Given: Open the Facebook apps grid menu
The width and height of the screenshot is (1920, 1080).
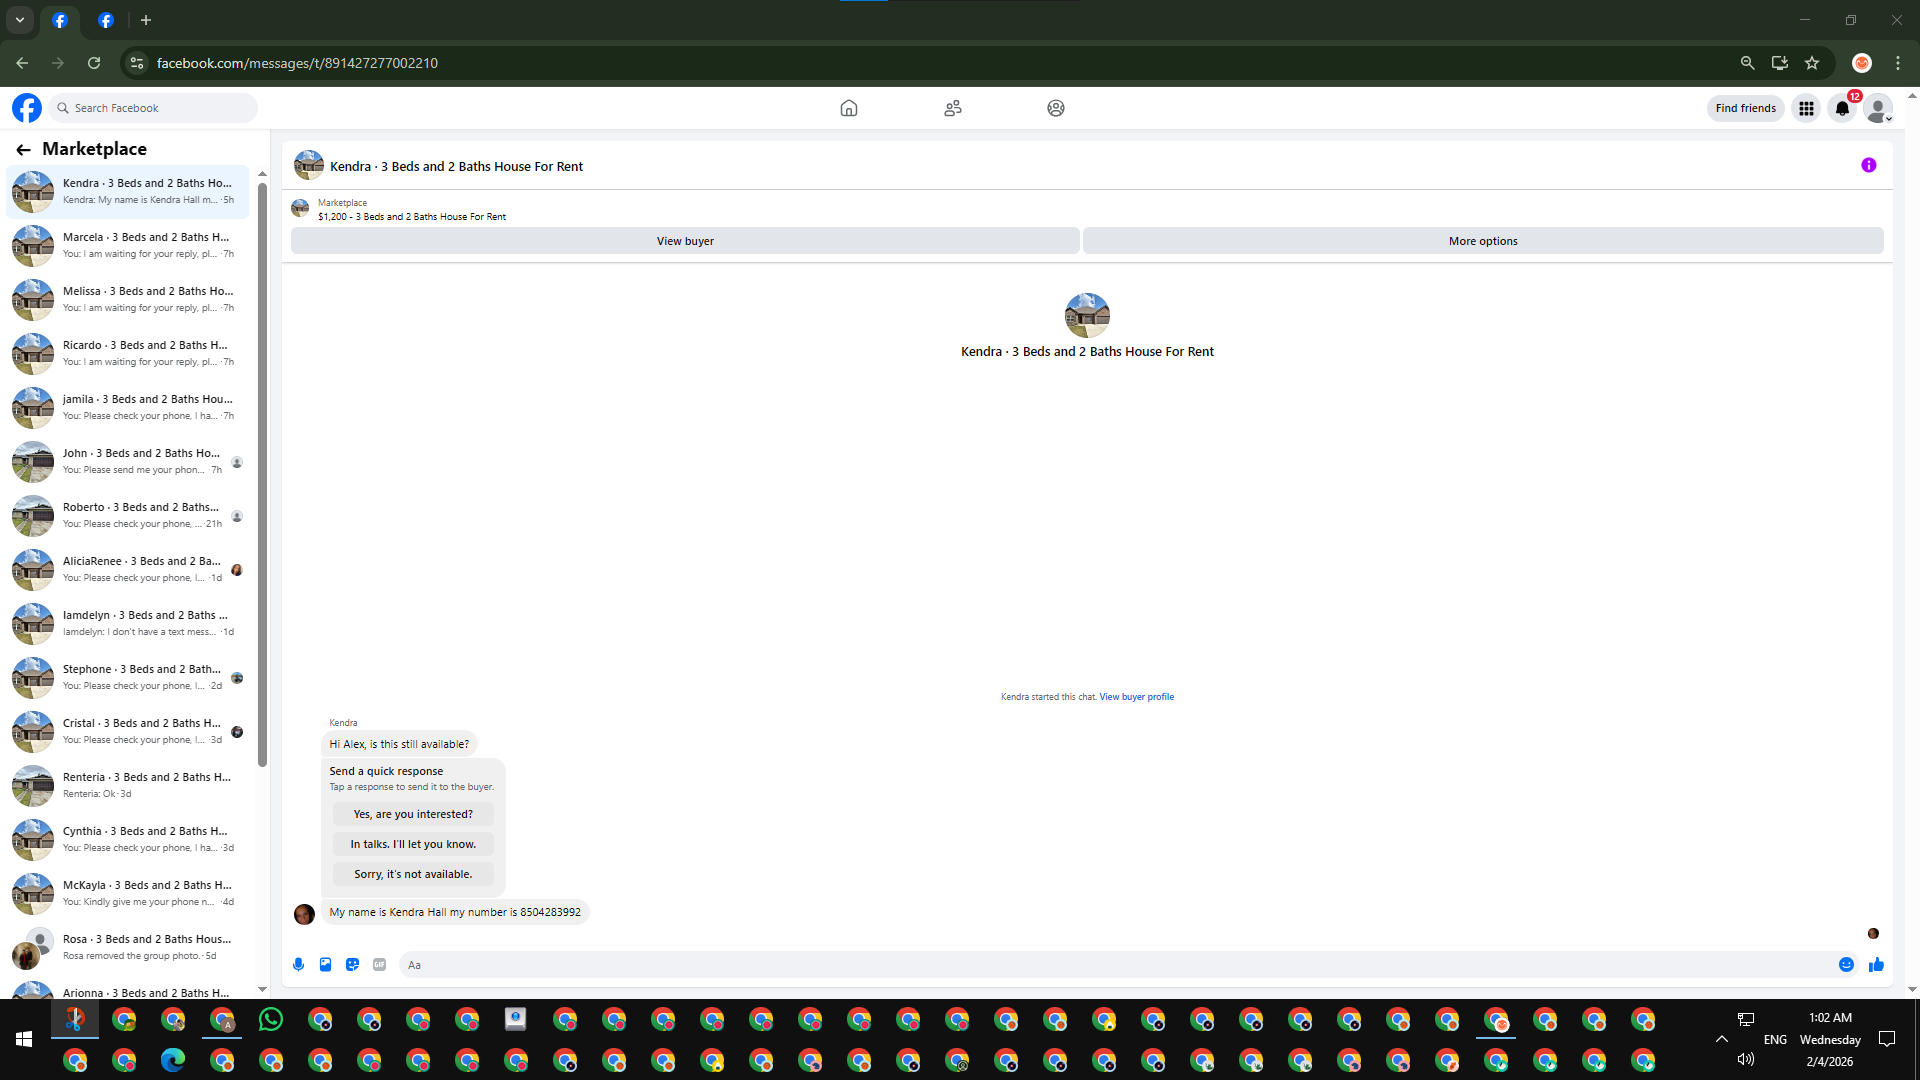Looking at the screenshot, I should point(1806,108).
